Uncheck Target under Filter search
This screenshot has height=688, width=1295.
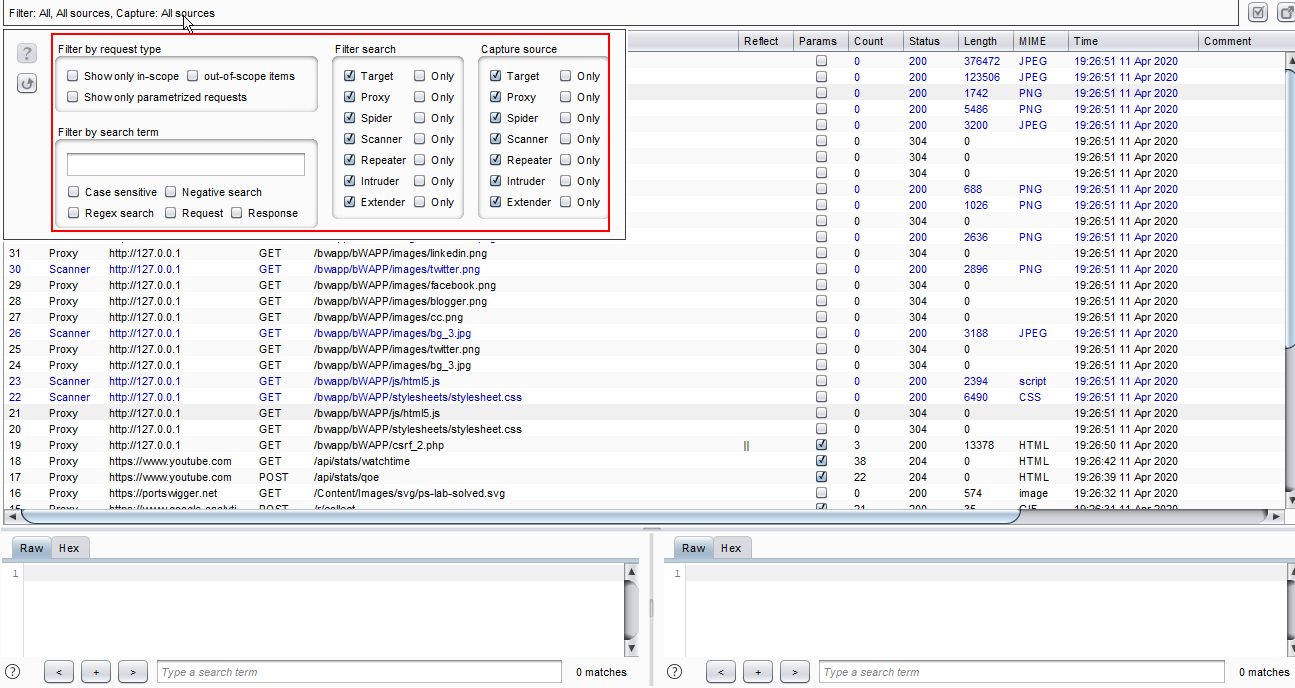coord(349,76)
